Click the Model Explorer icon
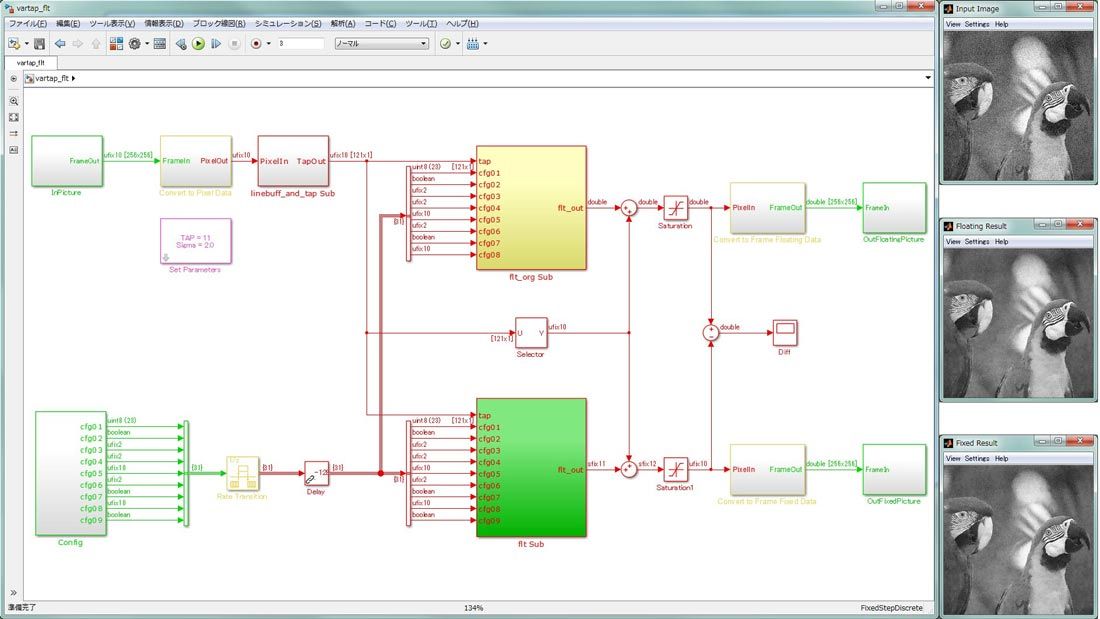The width and height of the screenshot is (1100, 619). 160,44
